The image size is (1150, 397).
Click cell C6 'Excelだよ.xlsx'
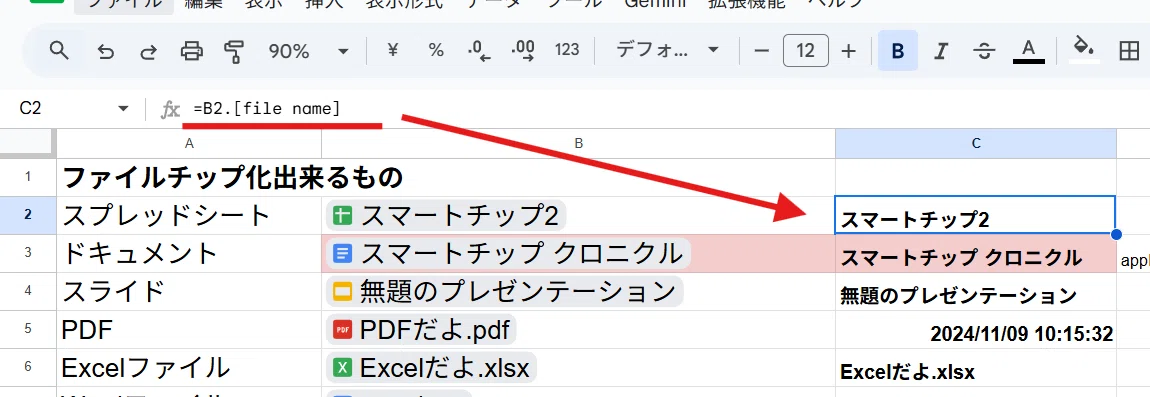(x=976, y=367)
